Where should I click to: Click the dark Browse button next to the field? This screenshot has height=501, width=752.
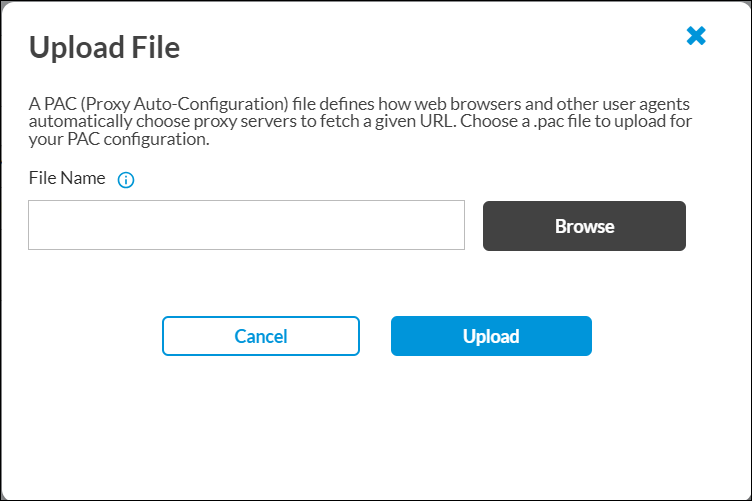pyautogui.click(x=584, y=226)
